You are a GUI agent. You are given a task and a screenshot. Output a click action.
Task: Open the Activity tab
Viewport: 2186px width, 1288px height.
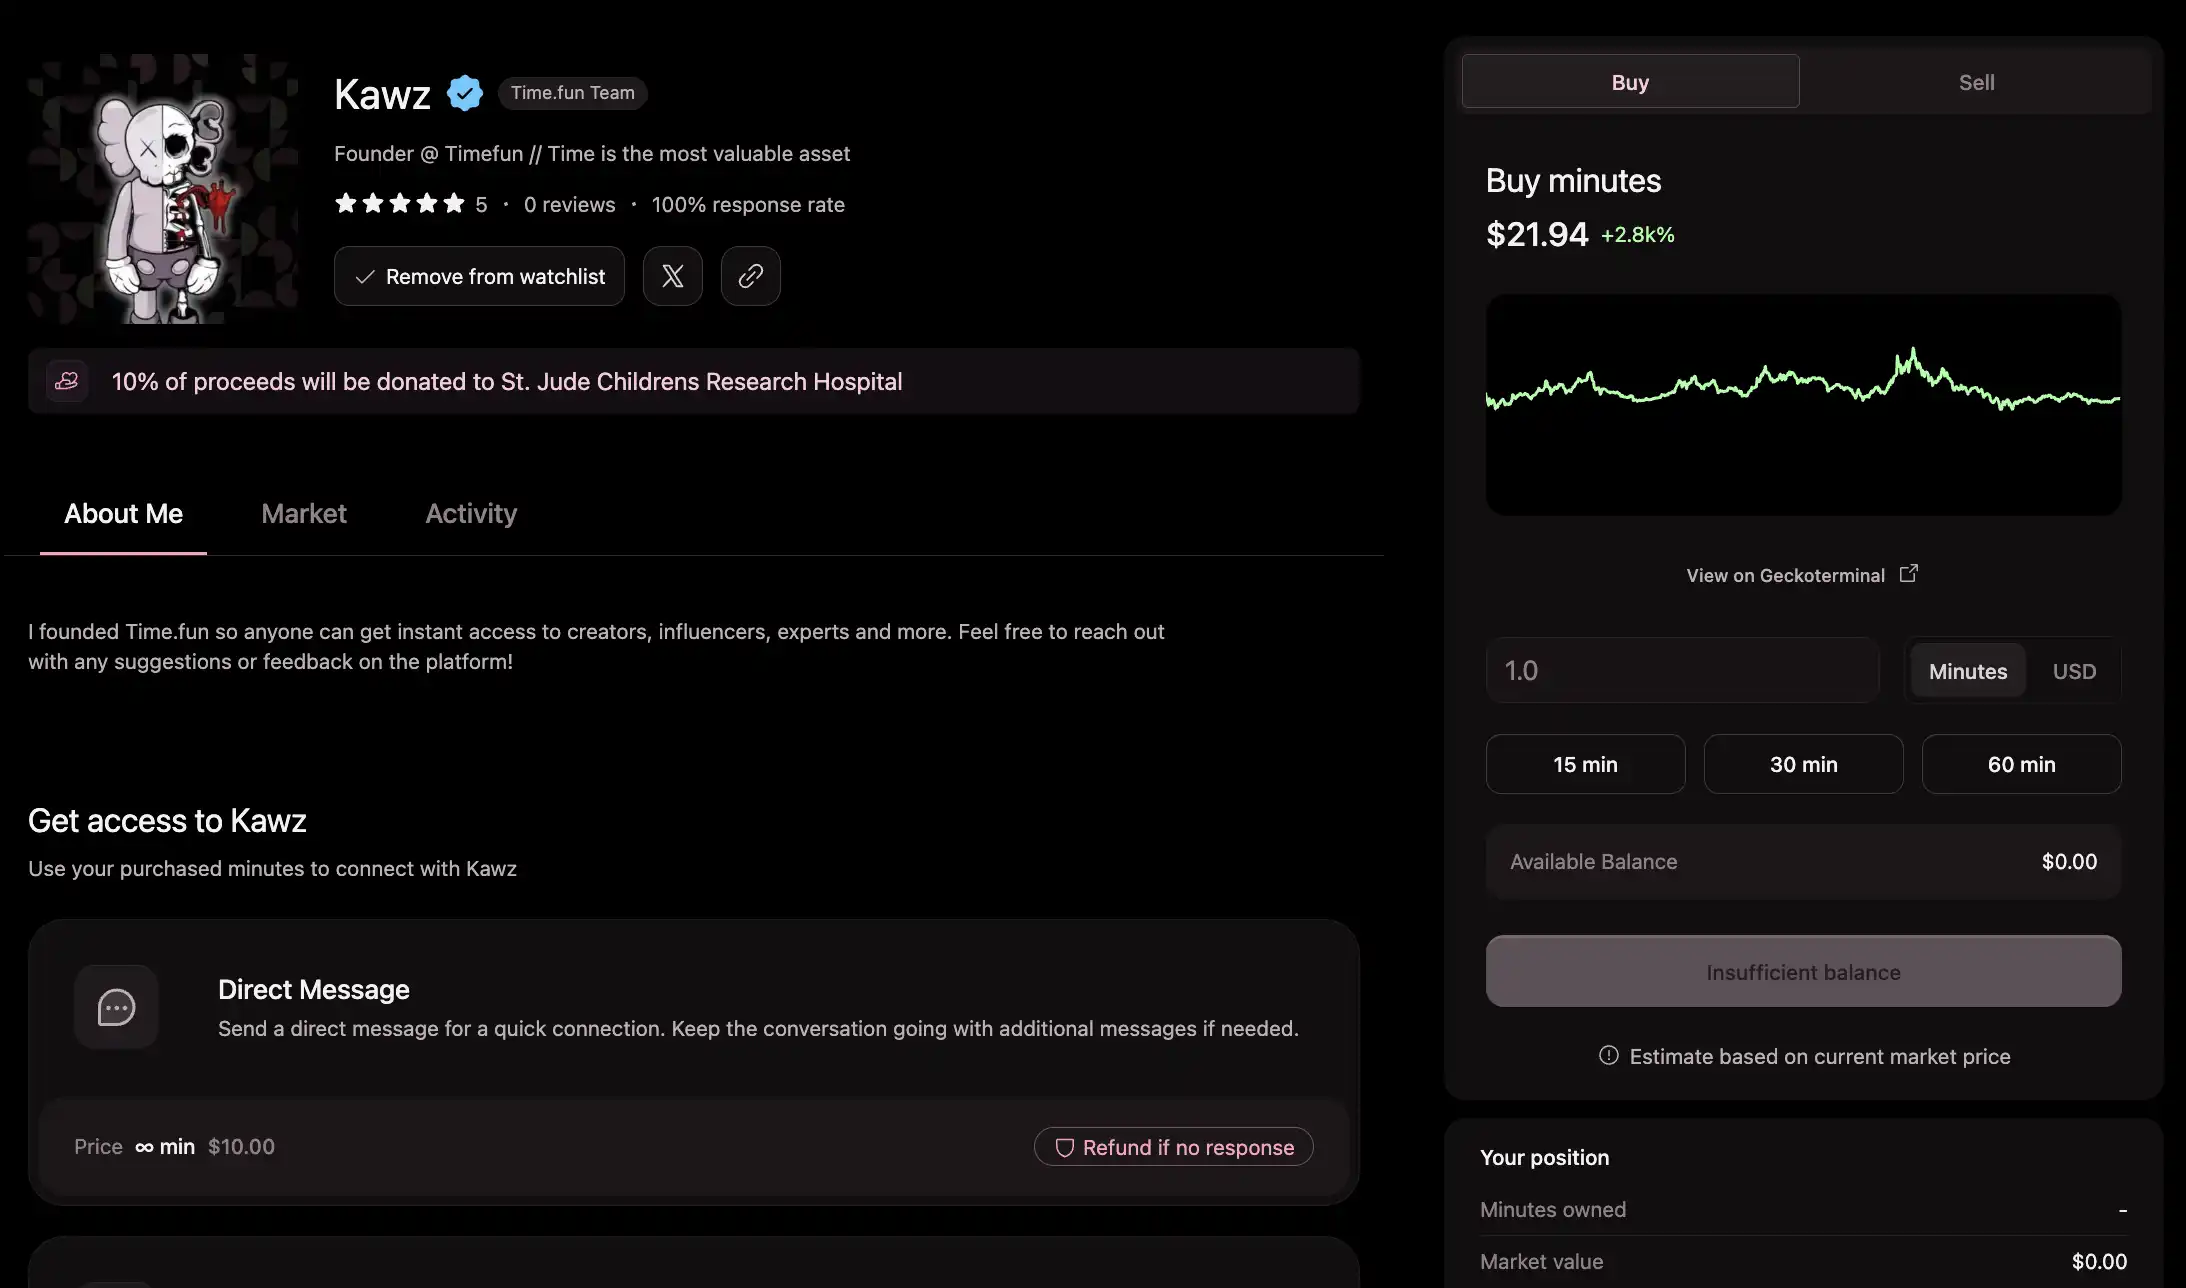click(471, 514)
